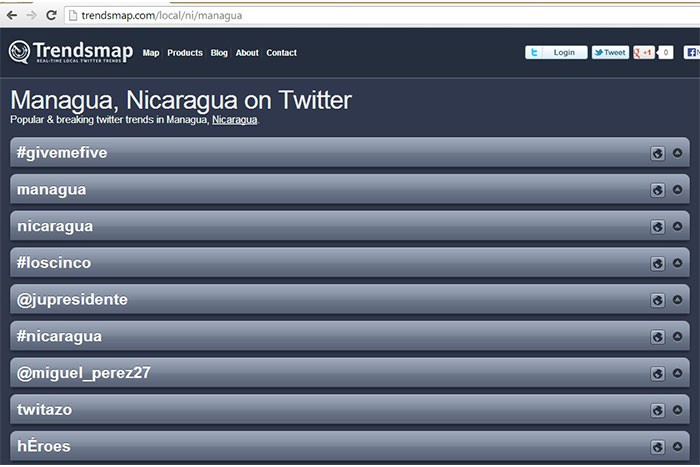Viewport: 700px width, 467px height.
Task: Click globe icon in managua row
Action: [657, 190]
